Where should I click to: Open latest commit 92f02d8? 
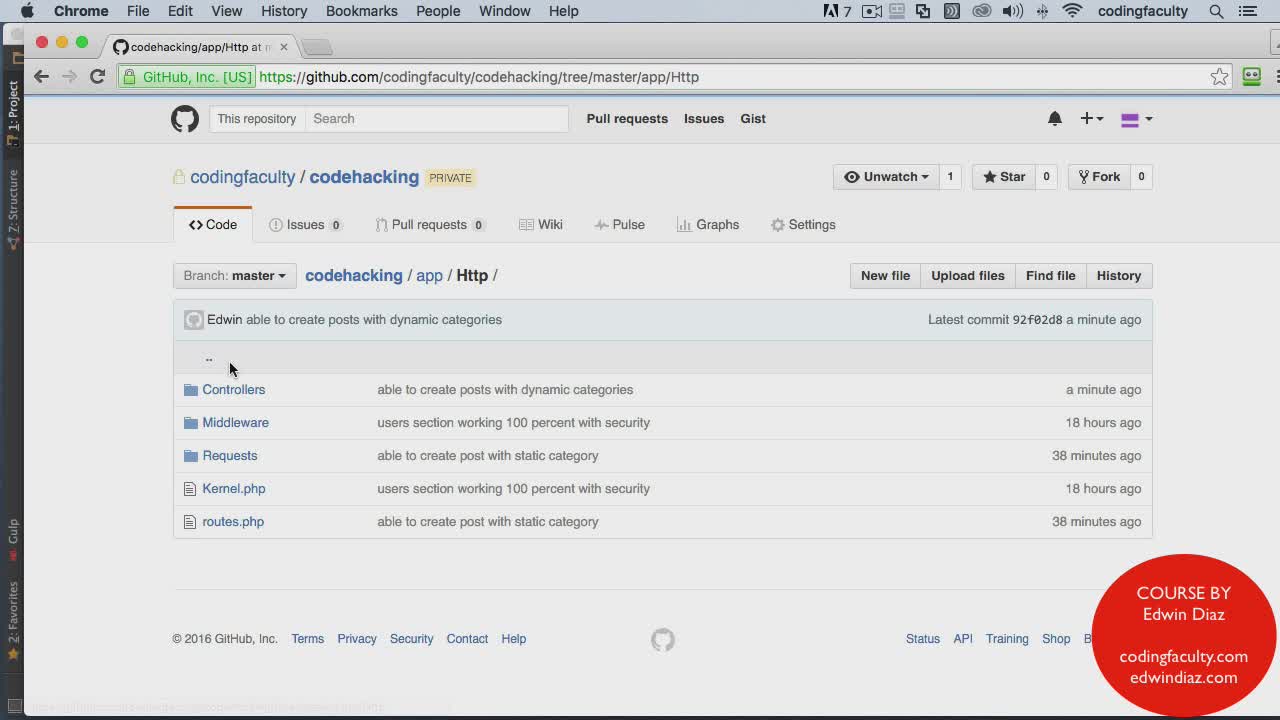click(1037, 320)
